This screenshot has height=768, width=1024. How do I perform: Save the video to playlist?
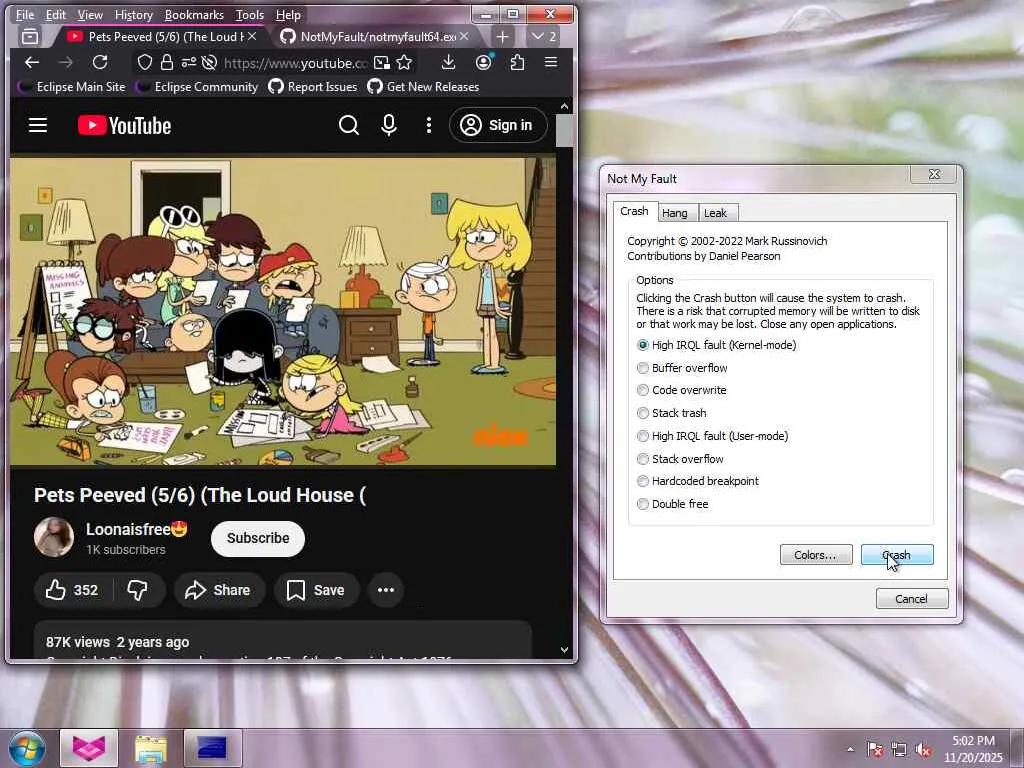click(x=316, y=590)
